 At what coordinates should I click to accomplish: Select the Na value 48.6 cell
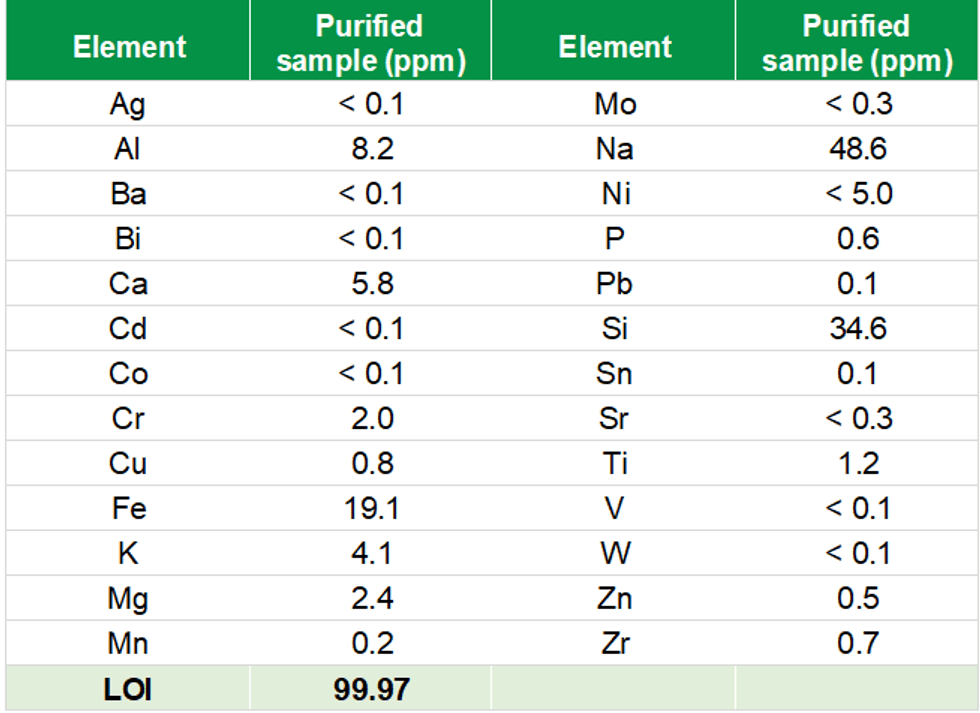click(x=857, y=149)
